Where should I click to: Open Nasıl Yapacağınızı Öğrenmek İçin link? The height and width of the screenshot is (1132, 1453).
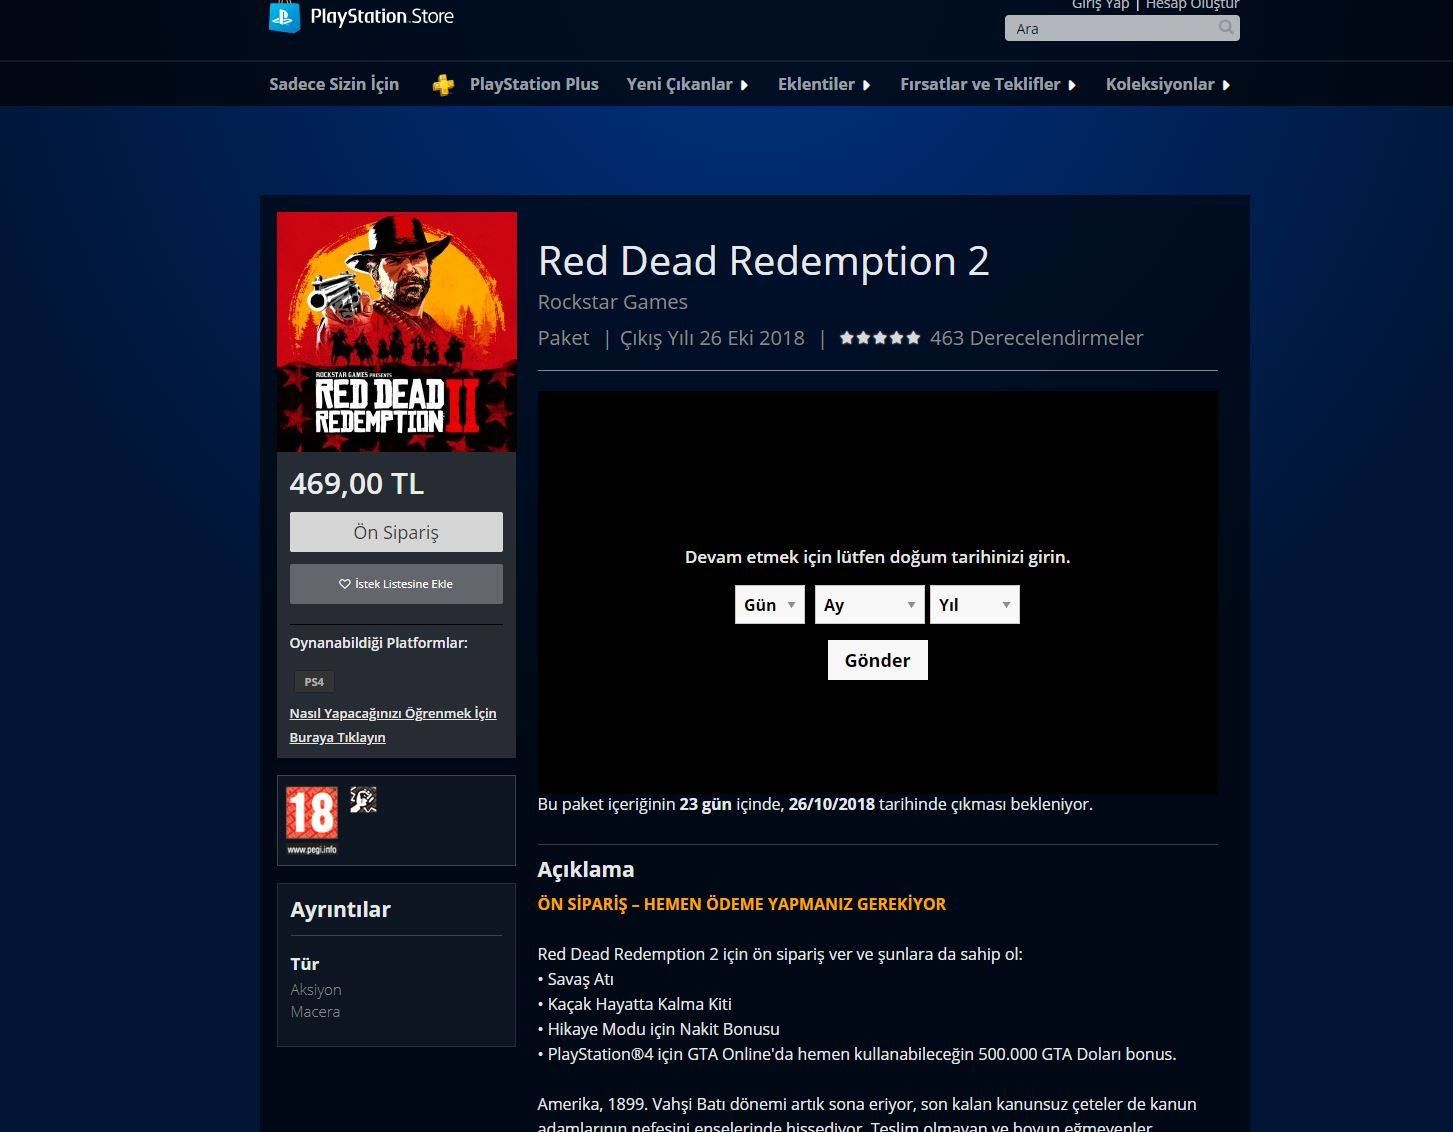tap(393, 725)
